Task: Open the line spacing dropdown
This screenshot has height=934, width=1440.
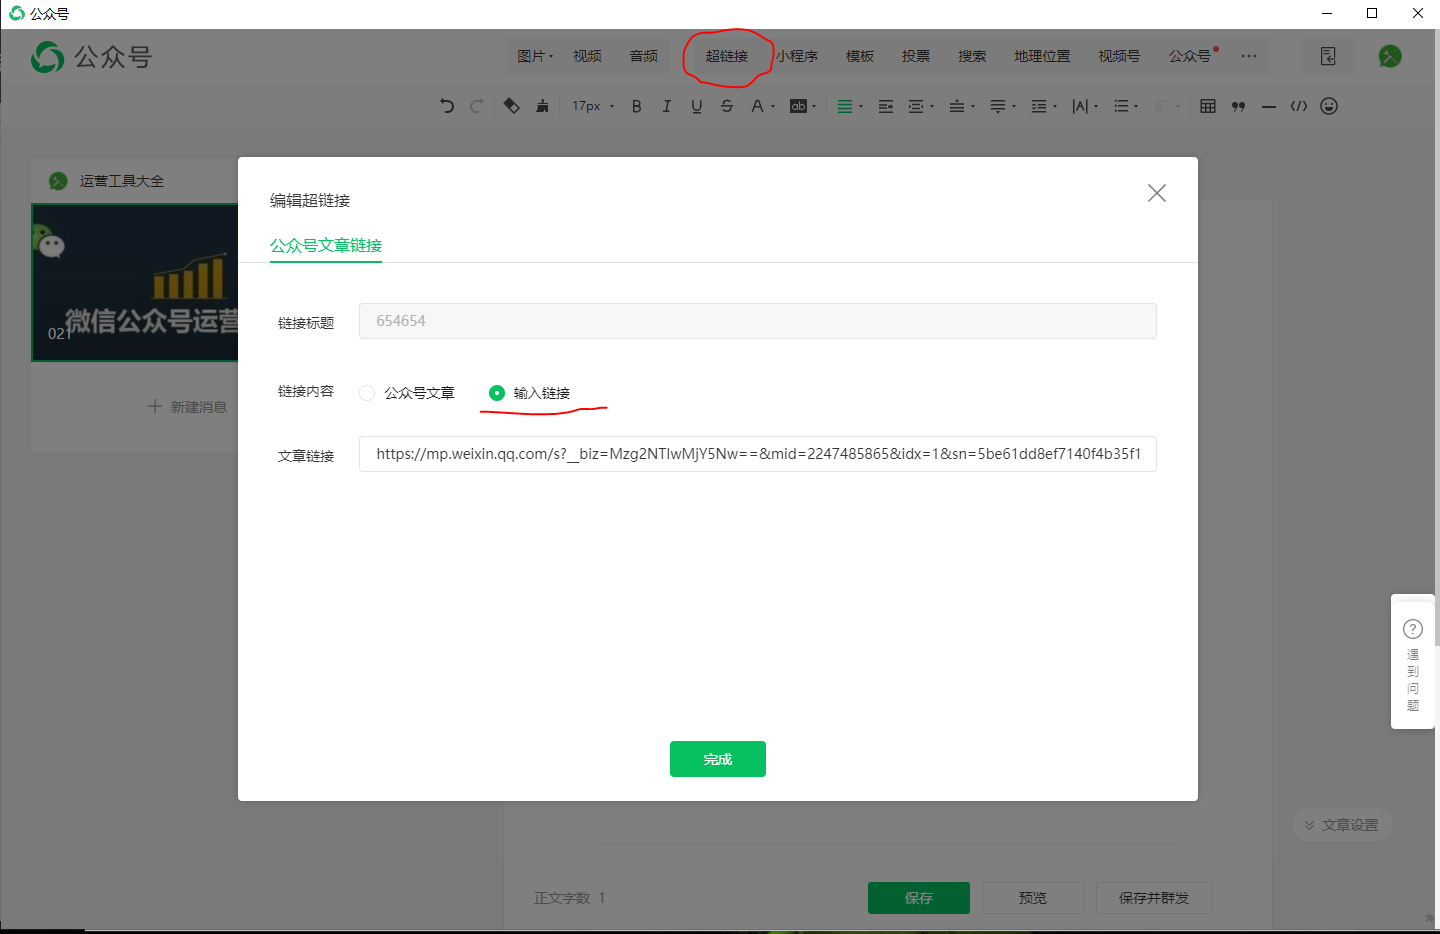Action: 1043,106
